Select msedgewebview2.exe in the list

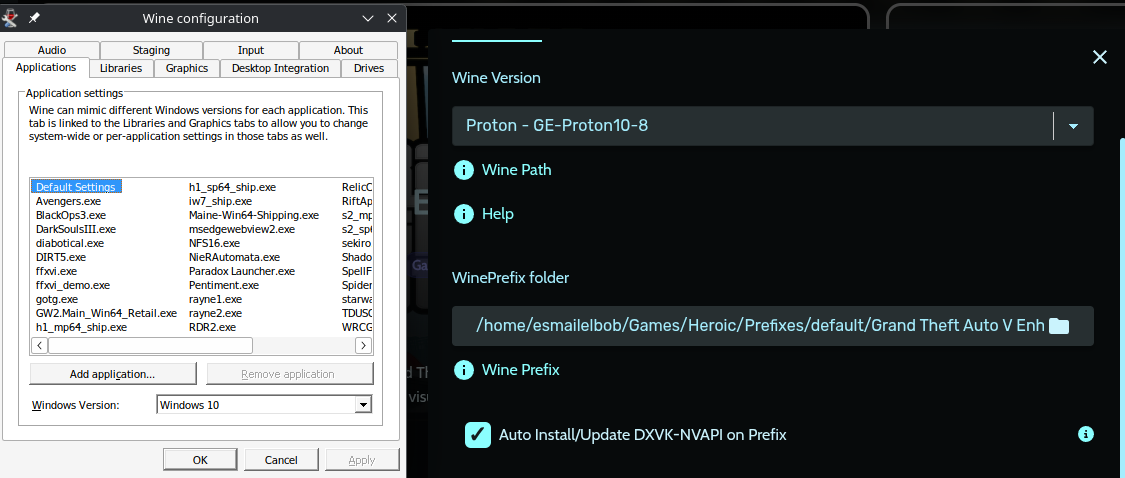242,229
